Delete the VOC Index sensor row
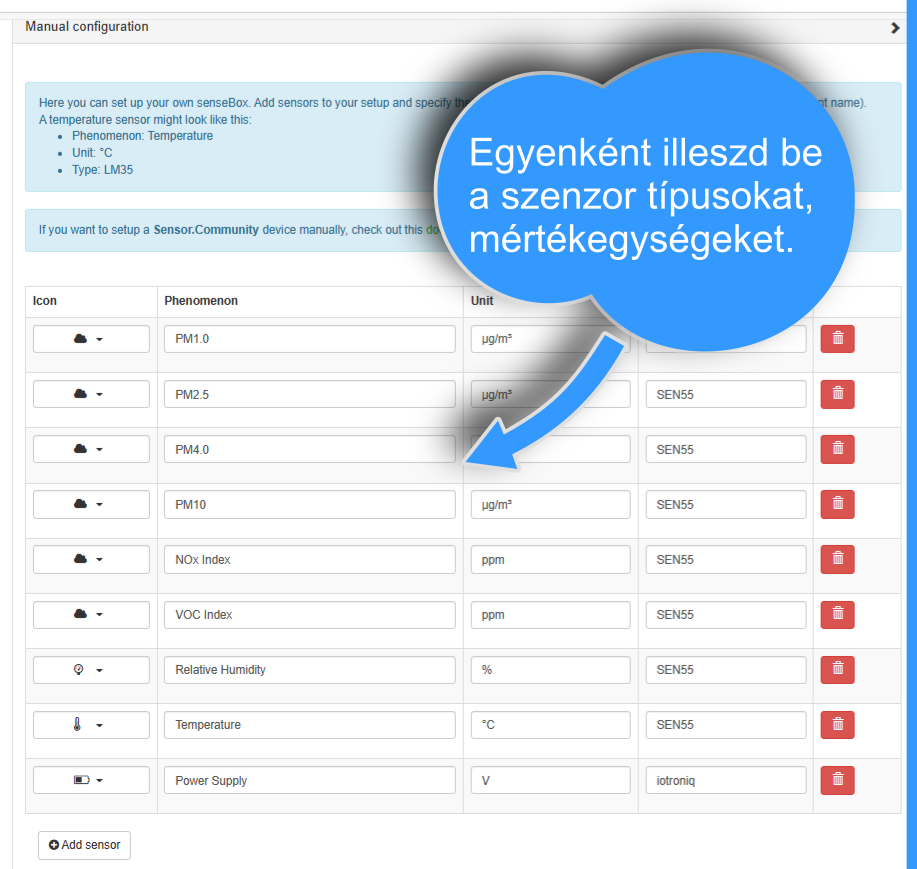917x869 pixels. pos(837,614)
